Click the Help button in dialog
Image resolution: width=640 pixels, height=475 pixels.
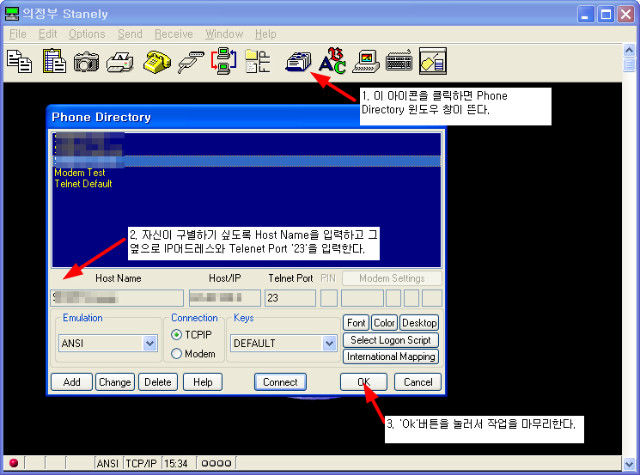click(x=203, y=382)
